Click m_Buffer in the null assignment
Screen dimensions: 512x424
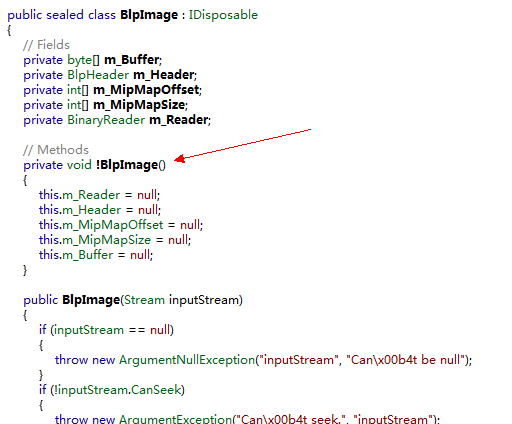tap(88, 255)
